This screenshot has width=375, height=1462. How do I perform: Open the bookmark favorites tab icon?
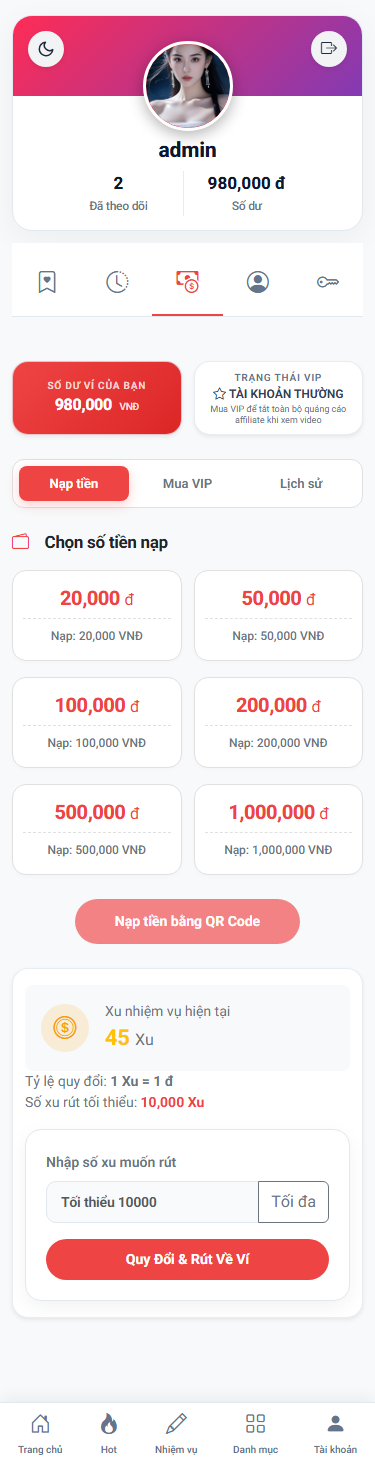tap(47, 282)
